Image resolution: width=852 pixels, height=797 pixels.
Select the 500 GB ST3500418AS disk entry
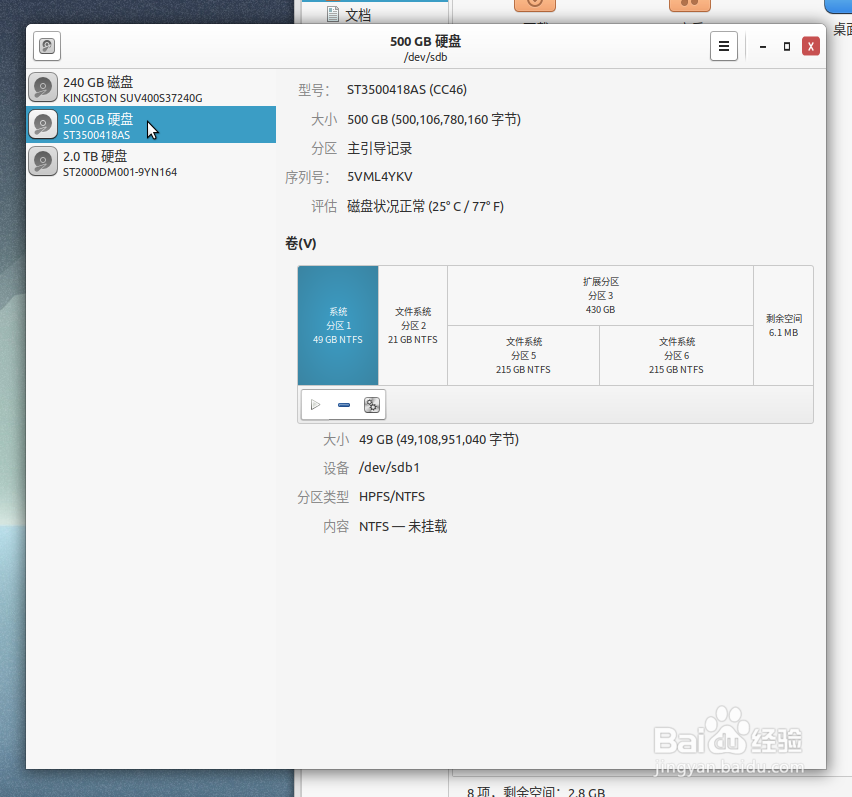pyautogui.click(x=150, y=124)
